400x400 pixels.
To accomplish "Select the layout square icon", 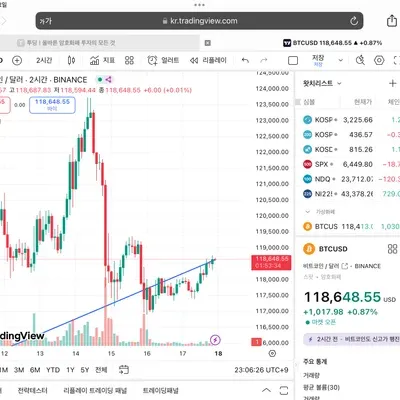I will click(x=293, y=60).
